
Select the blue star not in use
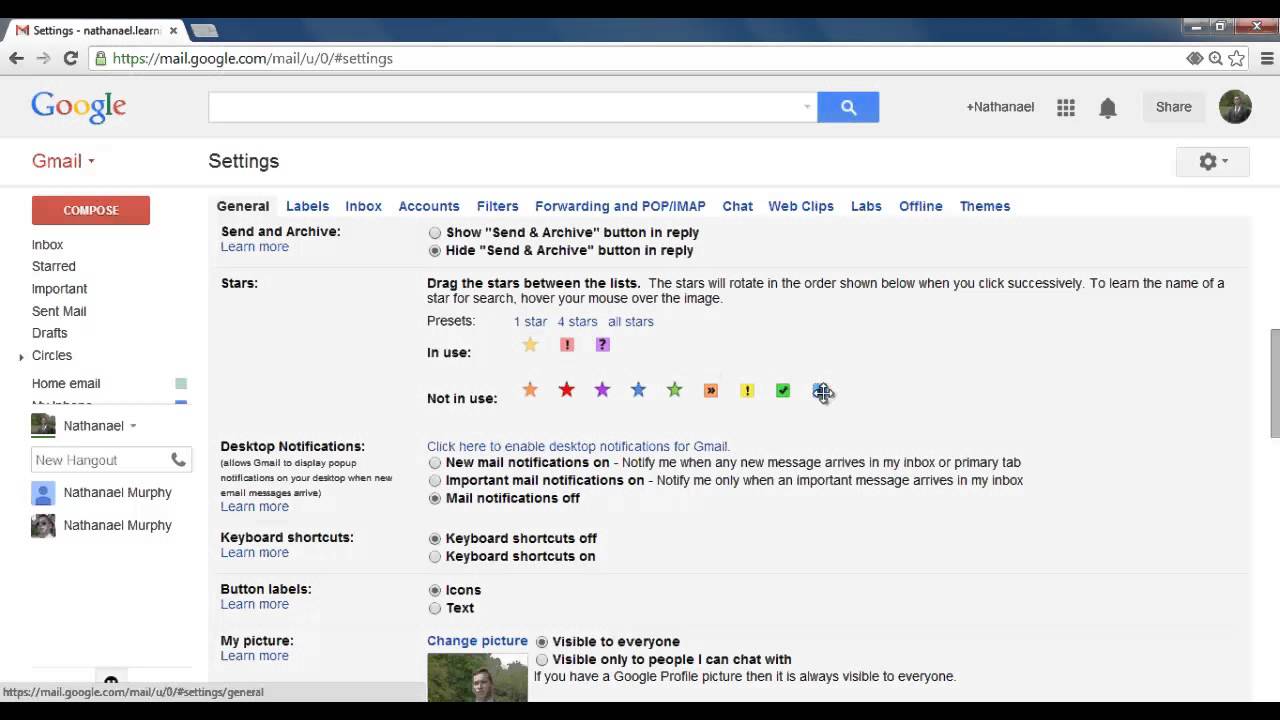point(638,390)
